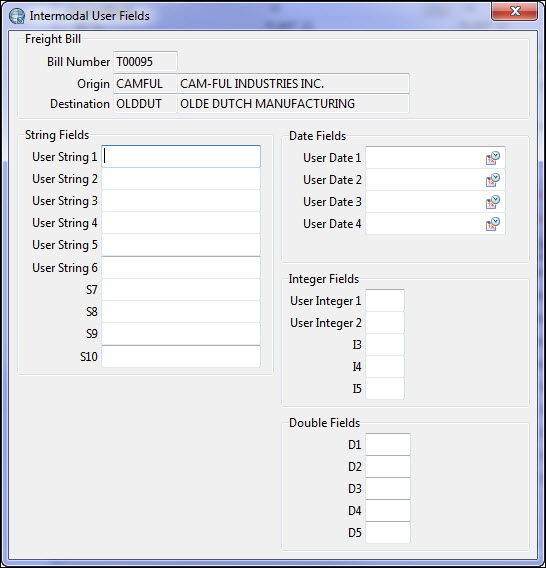Image resolution: width=546 pixels, height=568 pixels.
Task: Click into the S7 string field
Action: coord(181,290)
